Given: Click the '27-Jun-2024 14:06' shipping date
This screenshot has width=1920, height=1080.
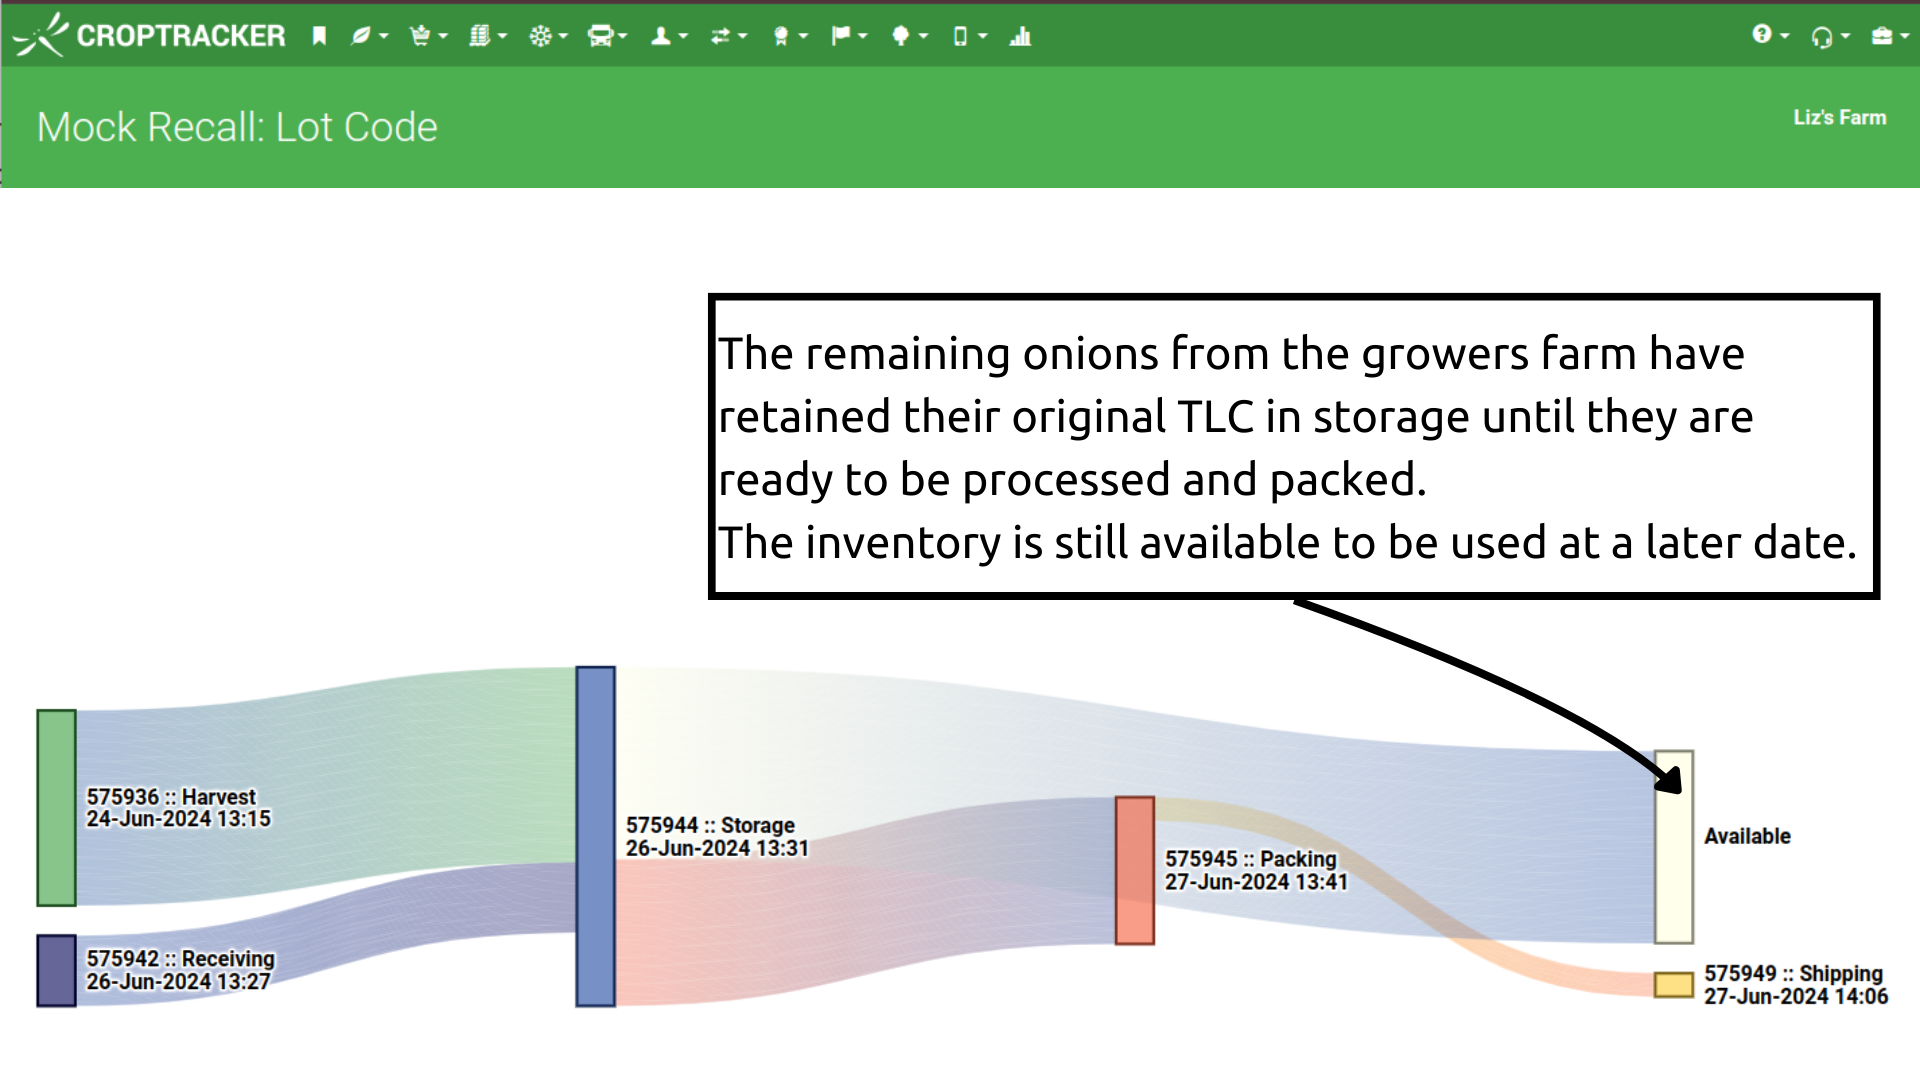Looking at the screenshot, I should click(1796, 996).
